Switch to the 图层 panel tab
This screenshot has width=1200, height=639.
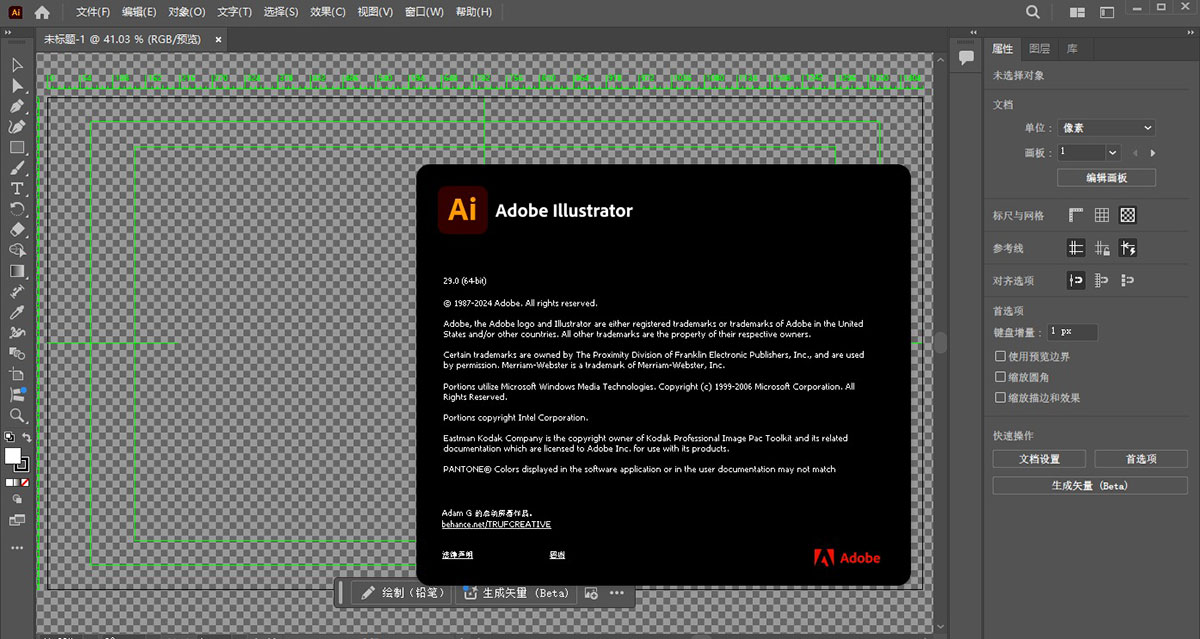pyautogui.click(x=1039, y=48)
